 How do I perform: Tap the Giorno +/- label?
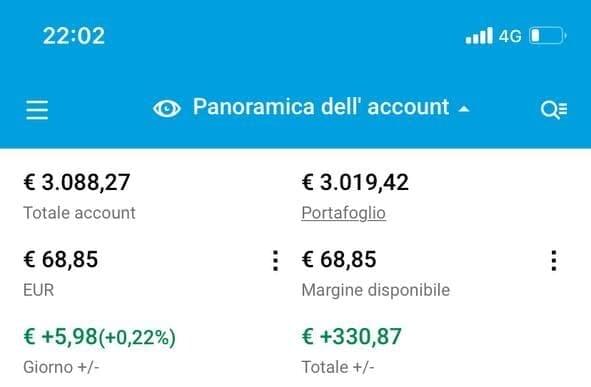coord(61,367)
